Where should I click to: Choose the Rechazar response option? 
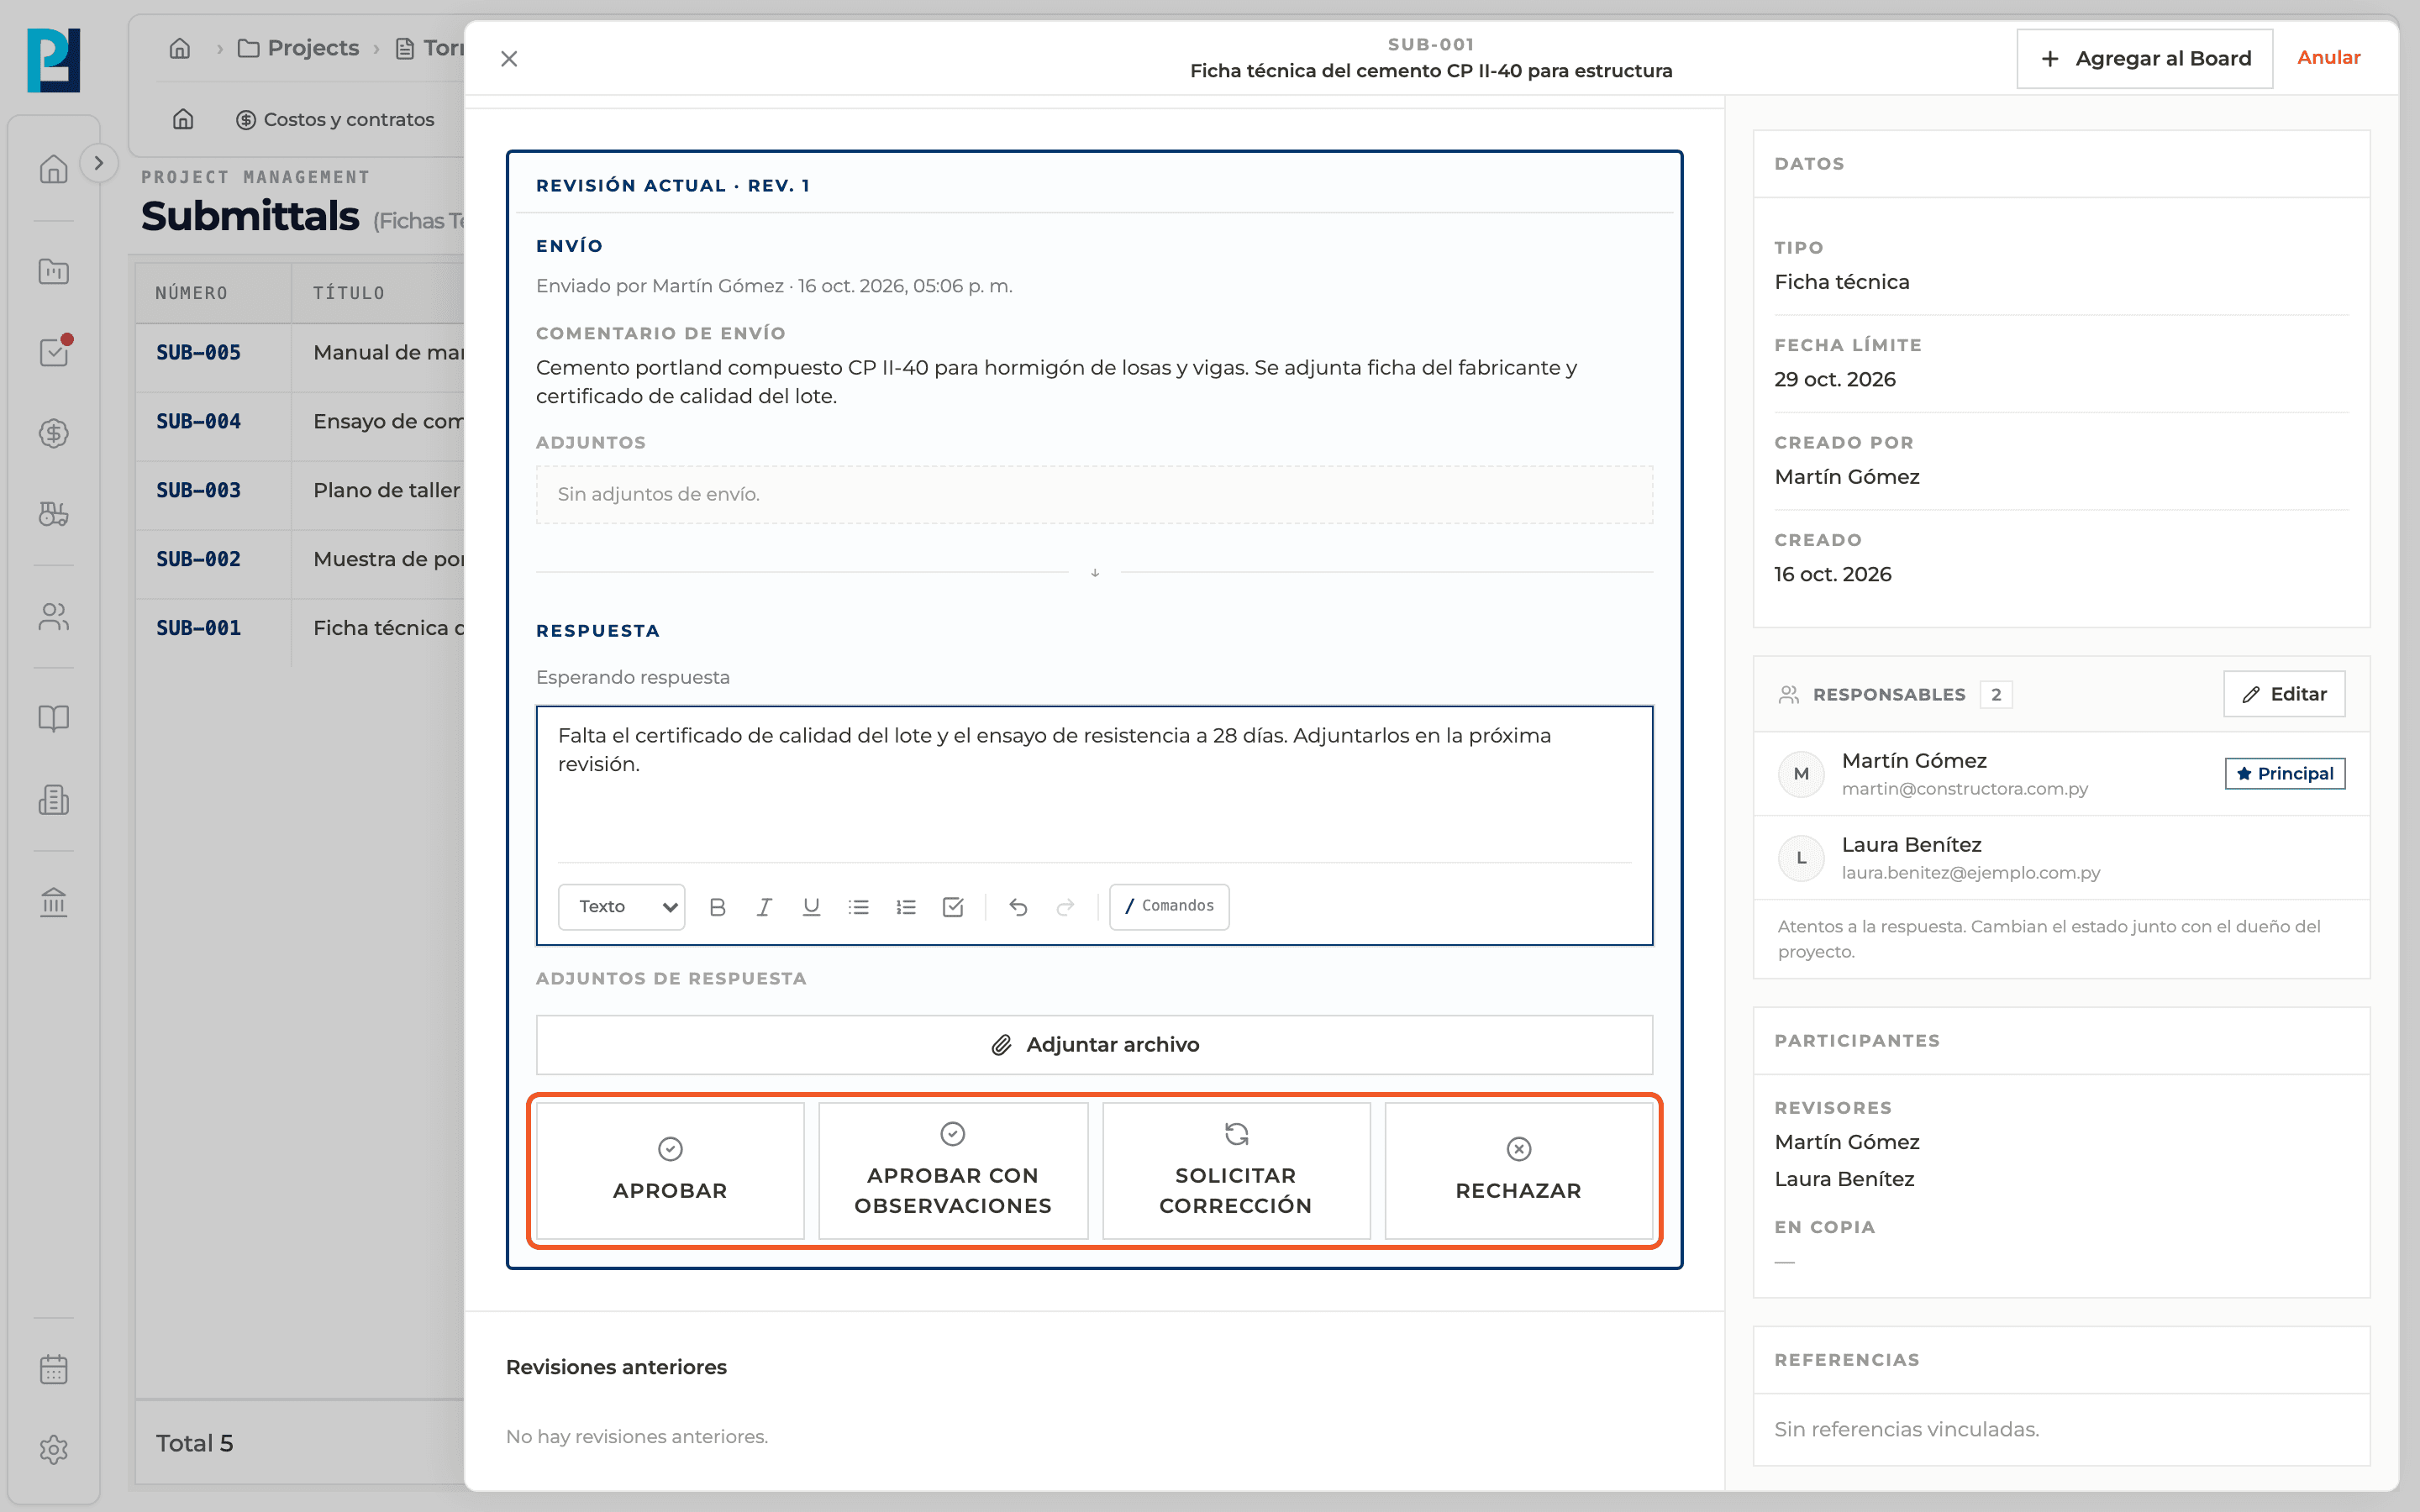(x=1518, y=1170)
